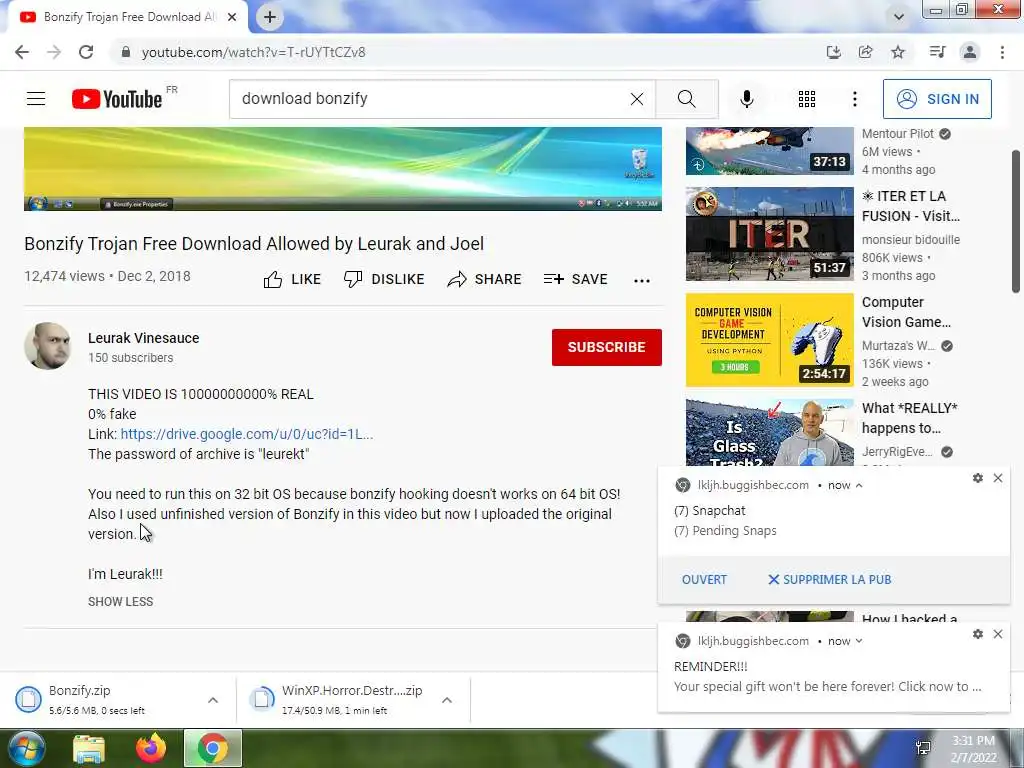
Task: Open YouTube settings three-dot menu
Action: tap(854, 99)
